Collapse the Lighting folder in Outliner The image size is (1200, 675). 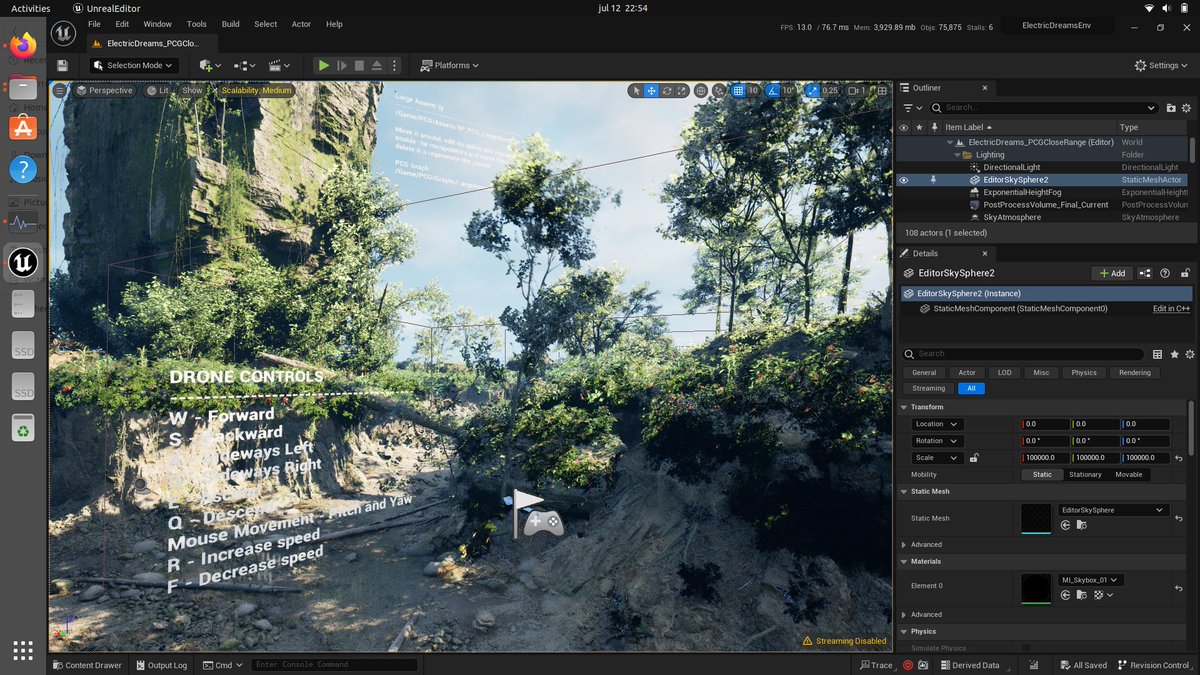pos(956,155)
